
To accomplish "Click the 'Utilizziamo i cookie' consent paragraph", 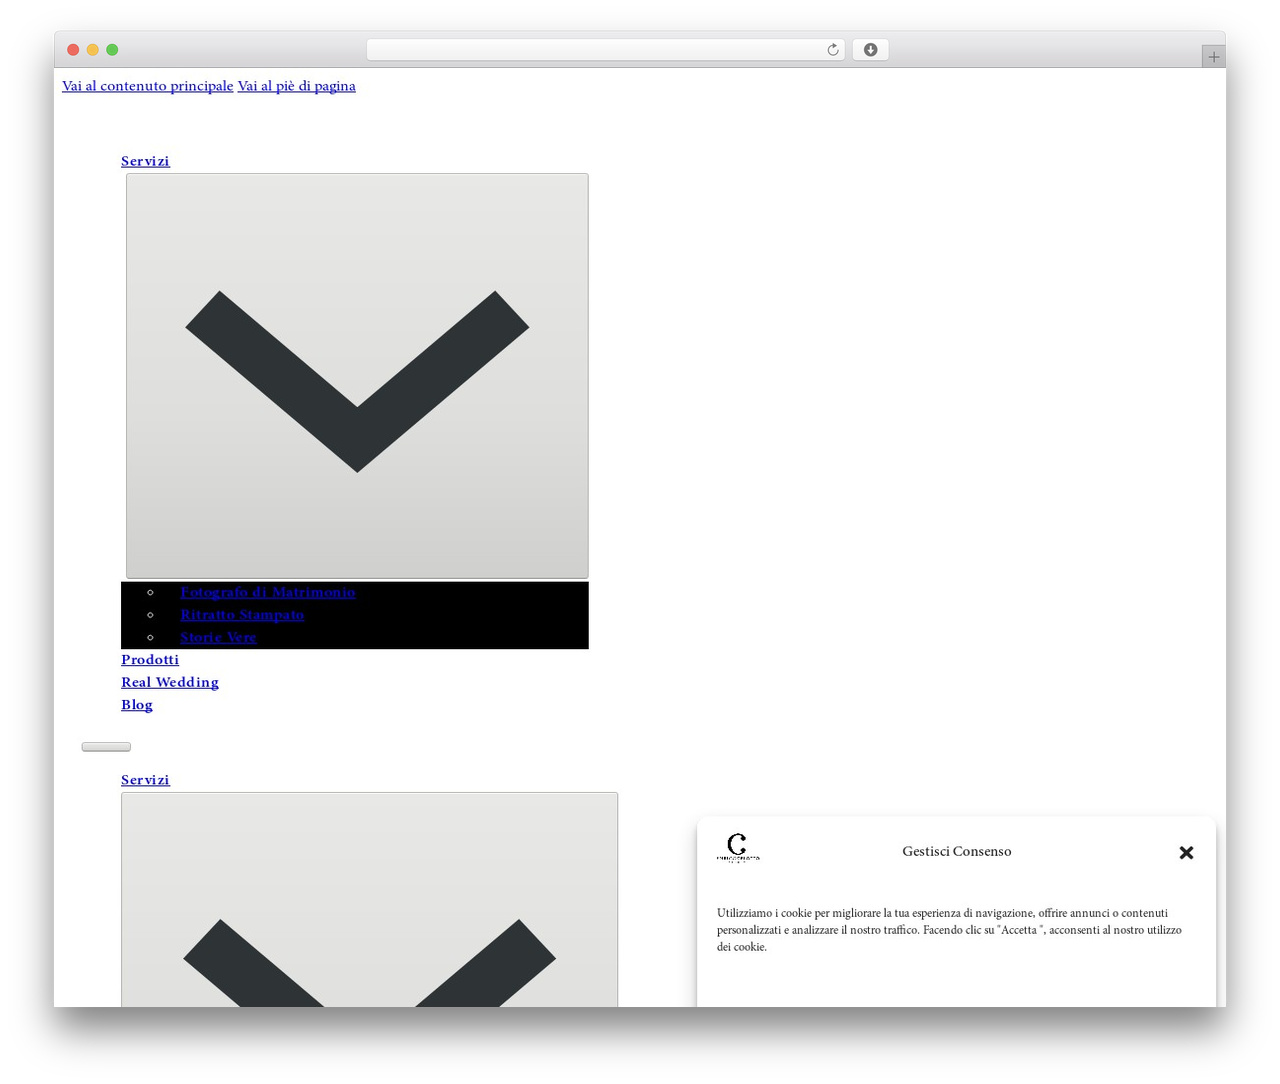I will pyautogui.click(x=949, y=930).
